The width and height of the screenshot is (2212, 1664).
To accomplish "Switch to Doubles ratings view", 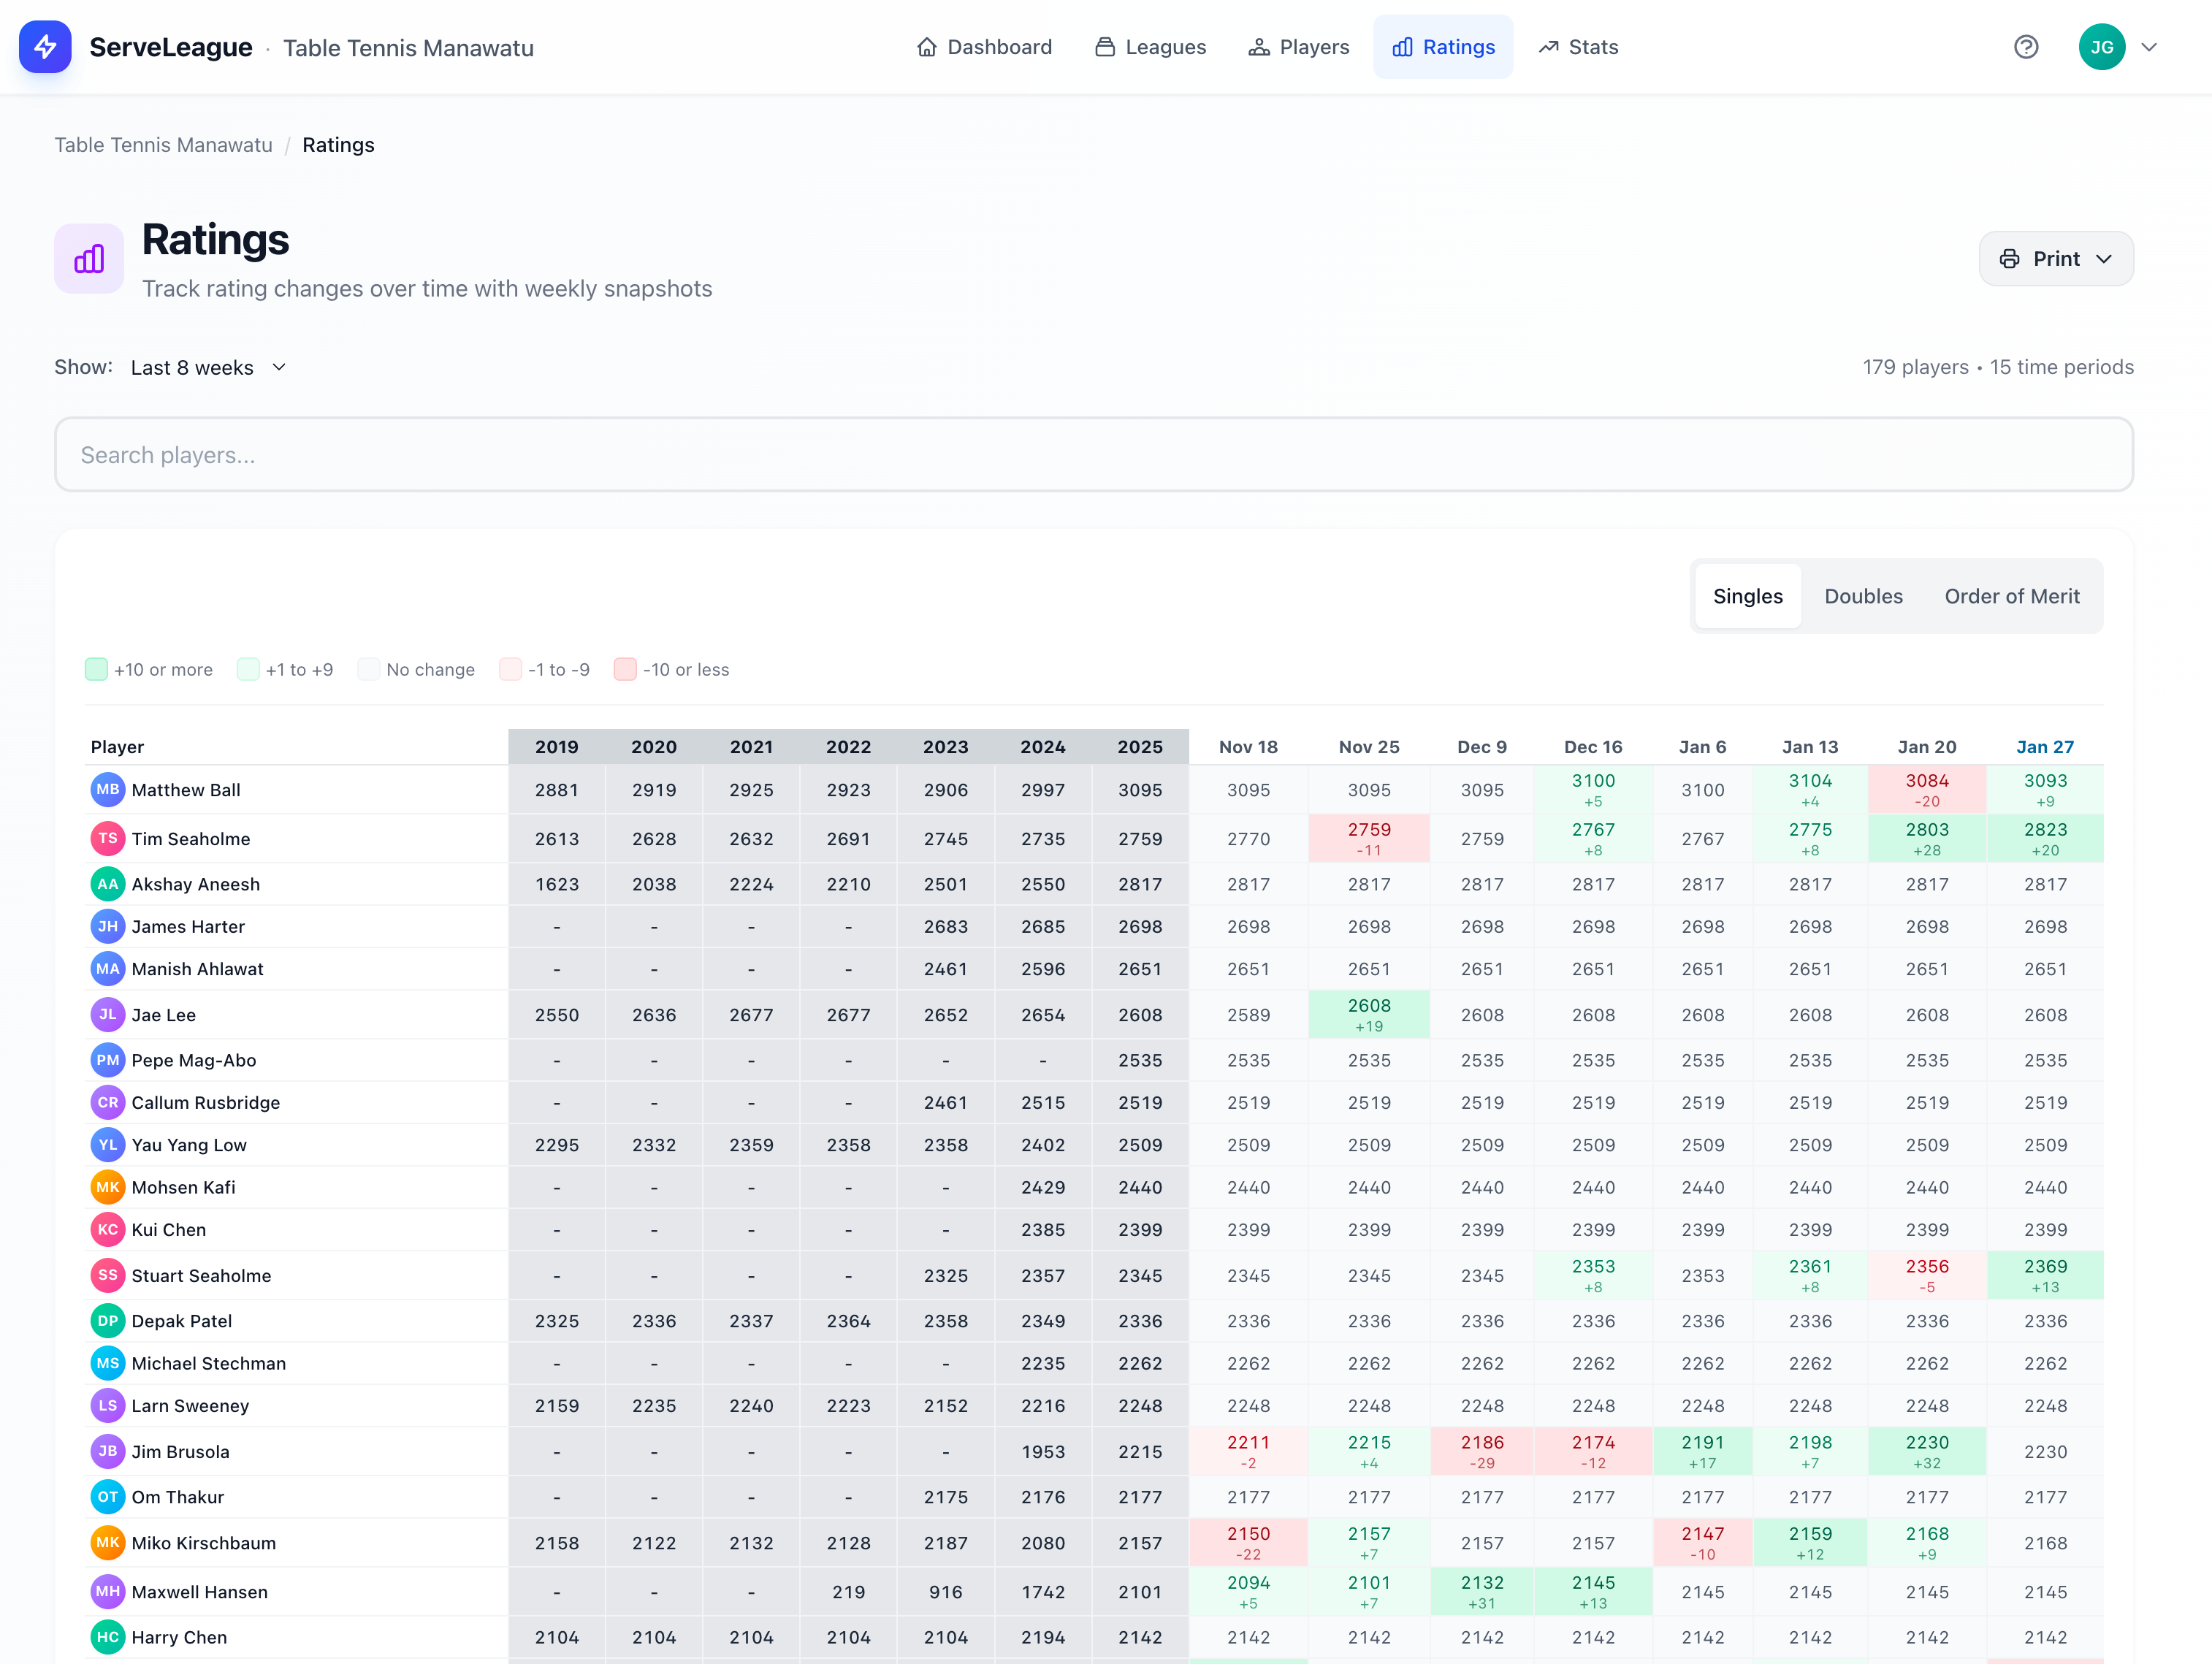I will coord(1863,597).
